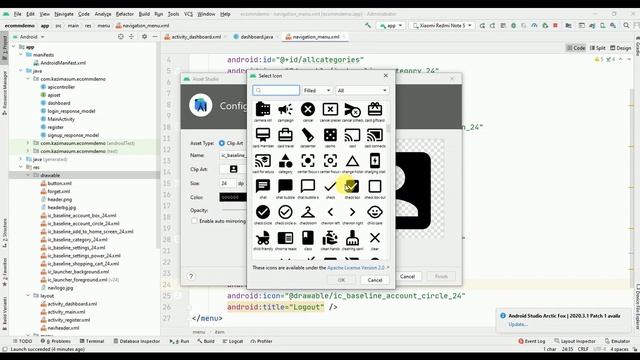Switch editor to Design view
This screenshot has height=360, width=640.
point(620,48)
